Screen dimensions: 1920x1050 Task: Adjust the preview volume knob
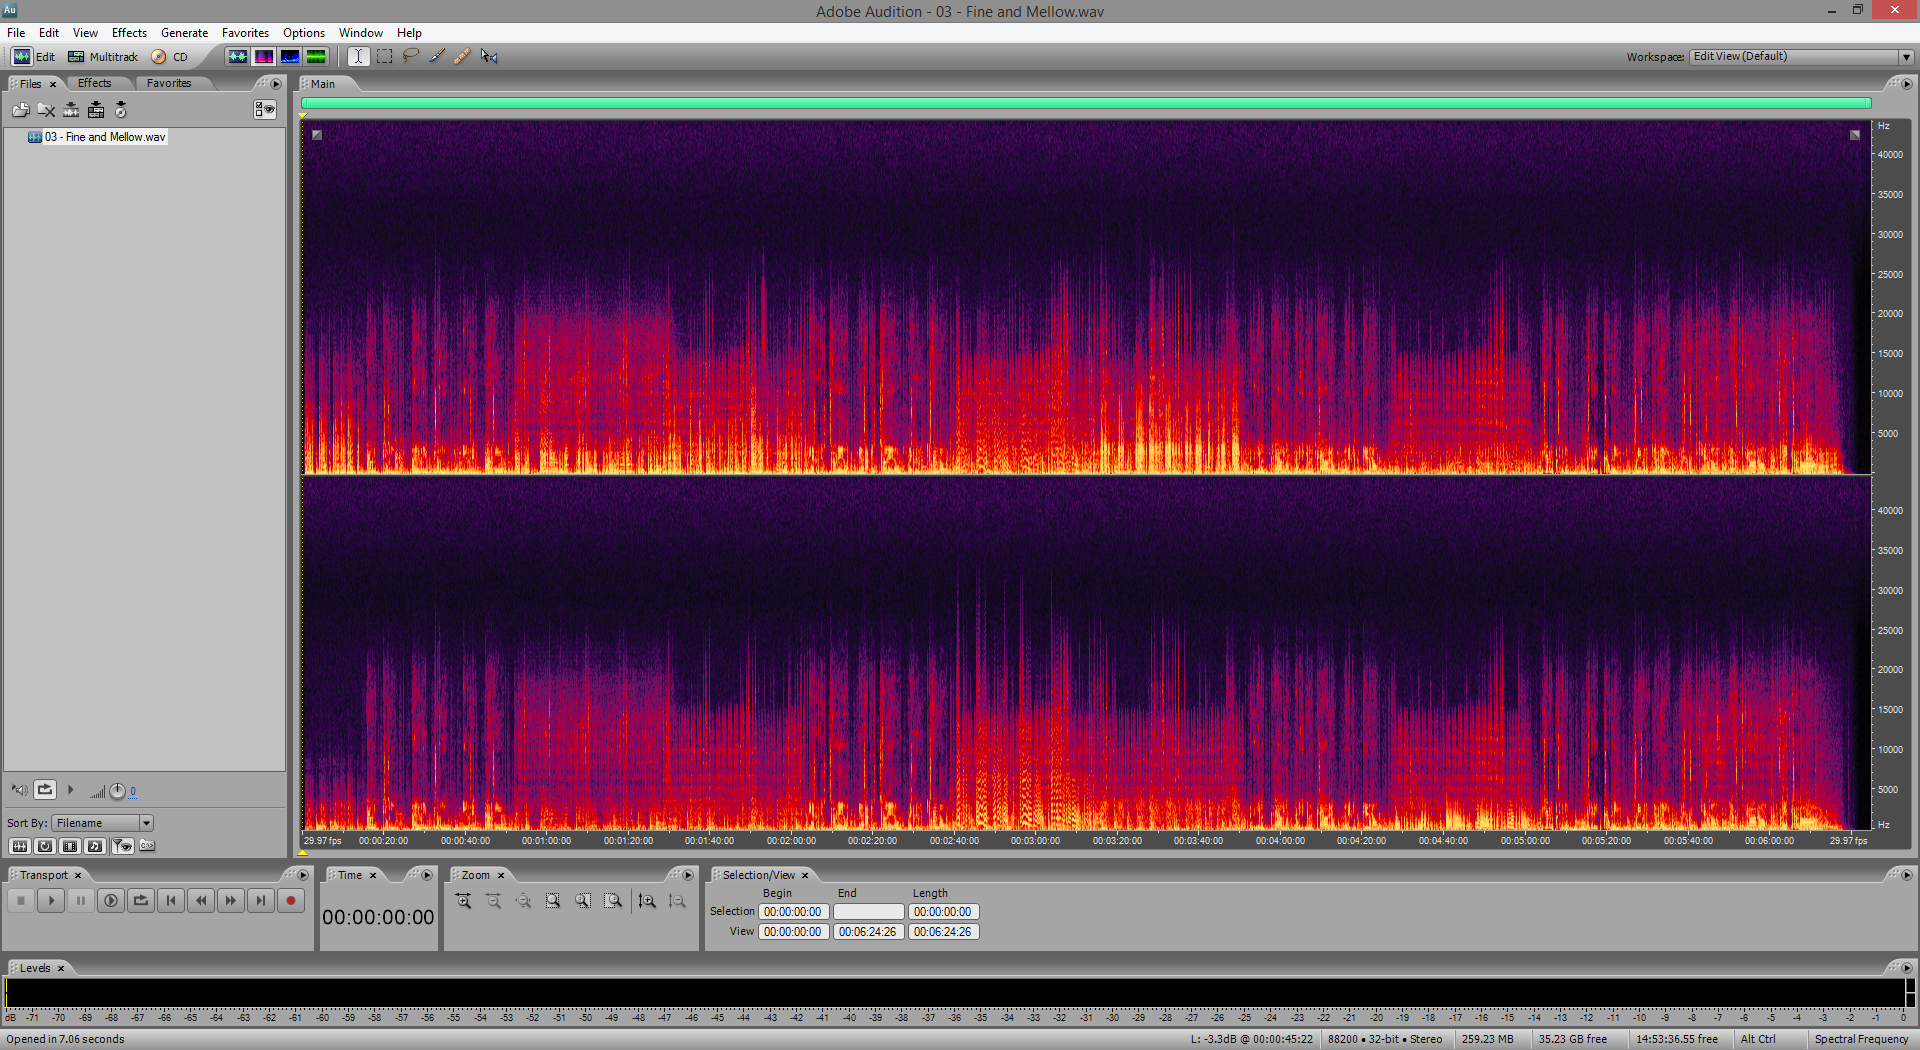(x=117, y=791)
